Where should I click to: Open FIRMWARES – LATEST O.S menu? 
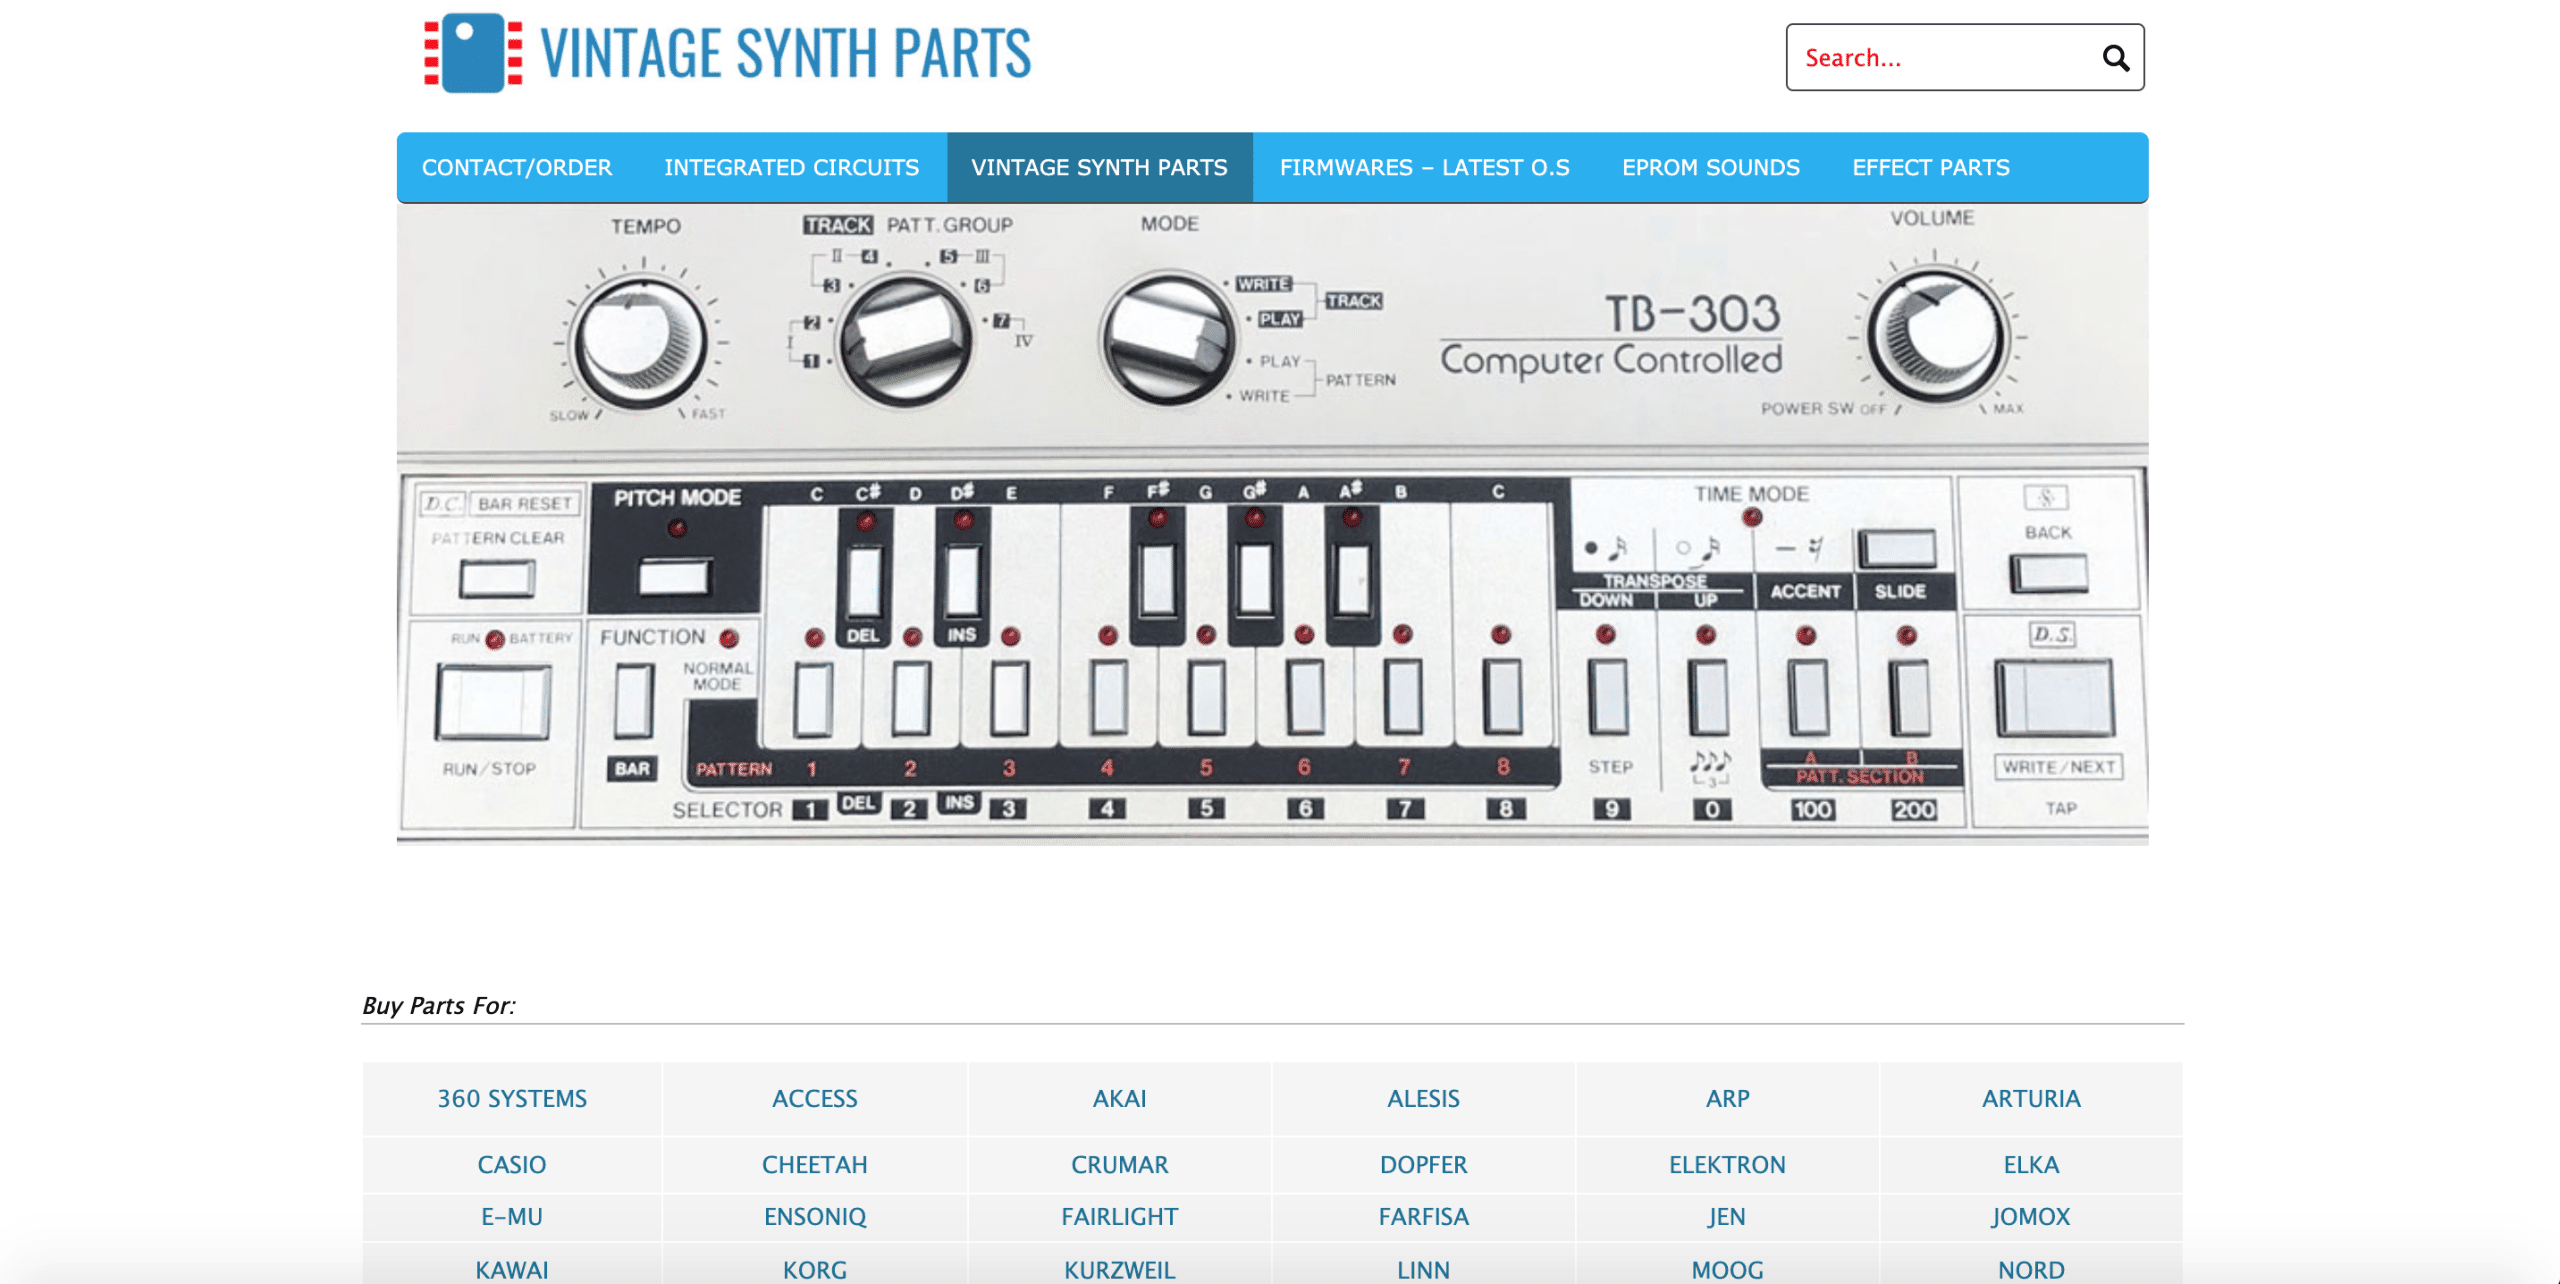(x=1425, y=167)
